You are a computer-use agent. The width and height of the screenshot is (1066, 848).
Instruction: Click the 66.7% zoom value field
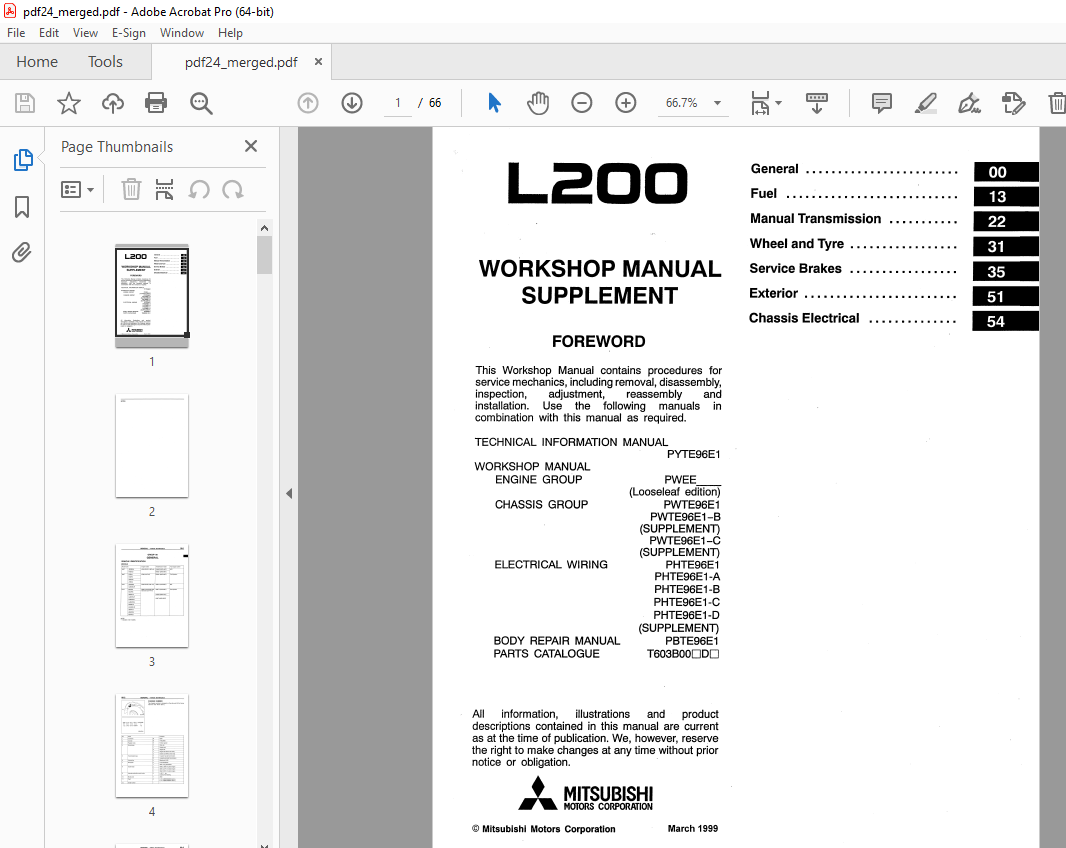click(x=681, y=103)
